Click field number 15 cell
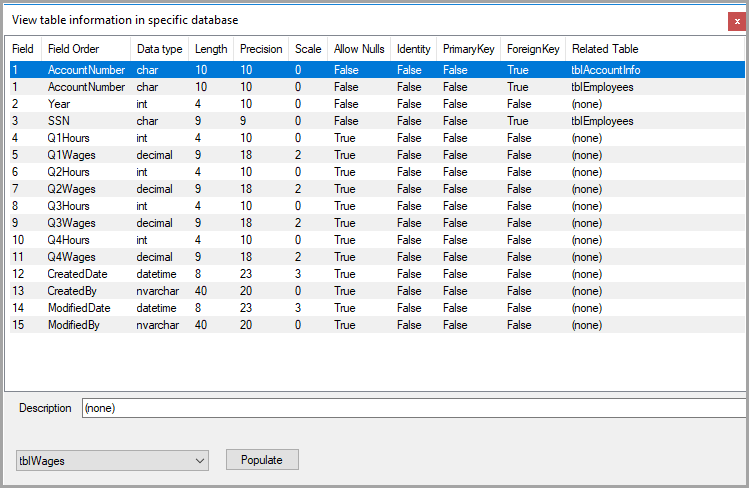The height and width of the screenshot is (488, 749). (x=18, y=325)
